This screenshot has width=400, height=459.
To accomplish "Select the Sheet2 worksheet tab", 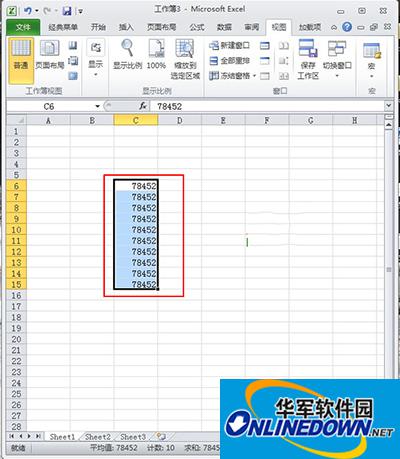I will pyautogui.click(x=98, y=437).
